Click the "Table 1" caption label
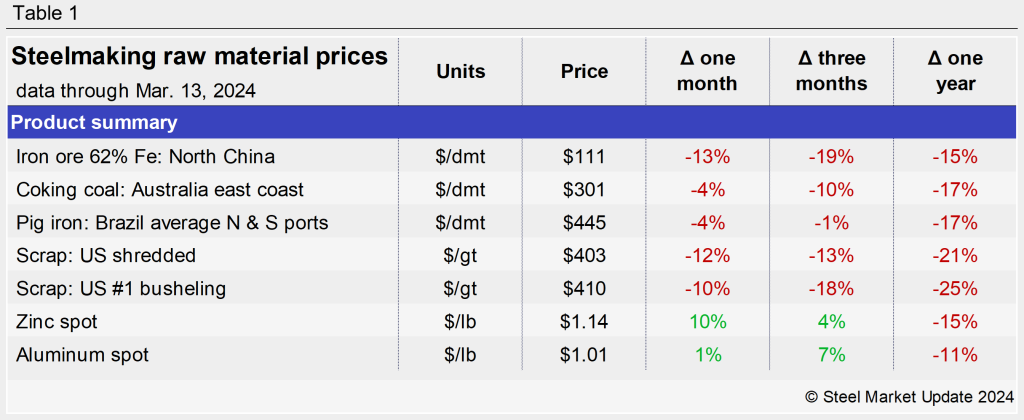The width and height of the screenshot is (1024, 420). [x=43, y=13]
